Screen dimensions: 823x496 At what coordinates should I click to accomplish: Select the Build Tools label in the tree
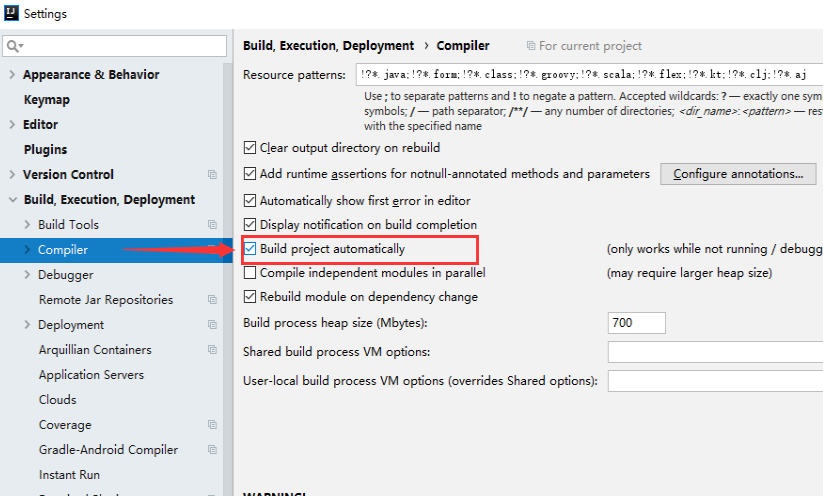(x=68, y=225)
